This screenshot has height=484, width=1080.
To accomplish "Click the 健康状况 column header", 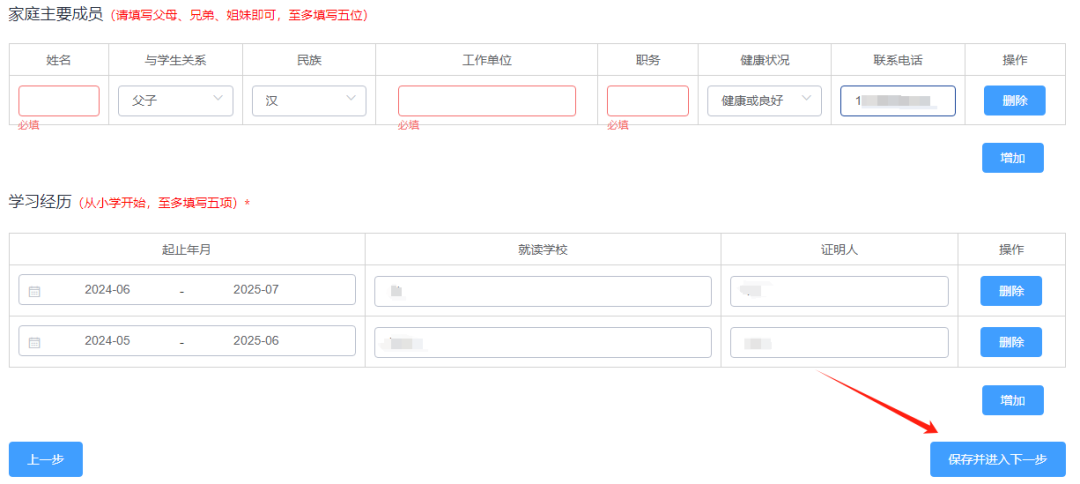I will [765, 60].
